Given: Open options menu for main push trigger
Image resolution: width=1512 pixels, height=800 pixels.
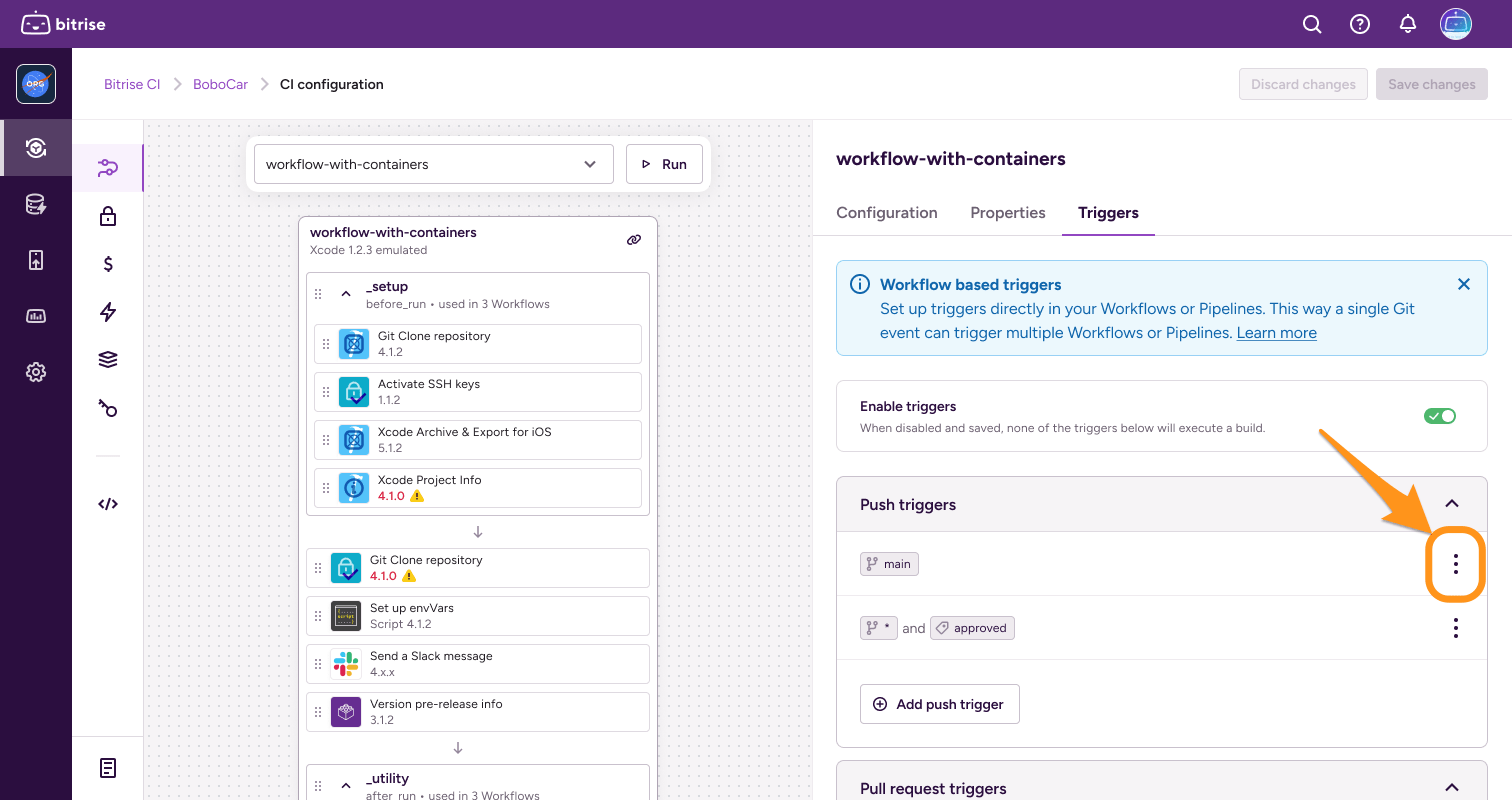Looking at the screenshot, I should coord(1456,564).
